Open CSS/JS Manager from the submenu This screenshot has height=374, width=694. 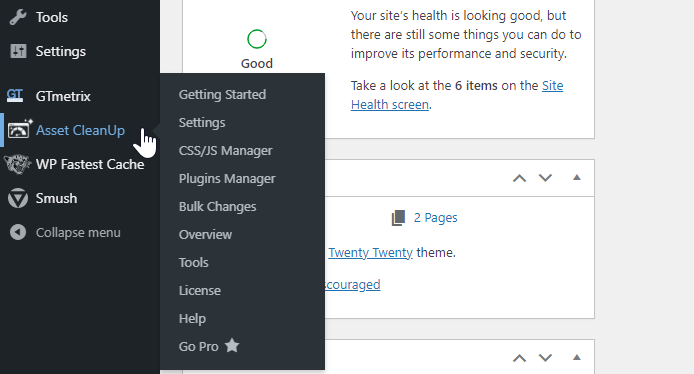225,150
